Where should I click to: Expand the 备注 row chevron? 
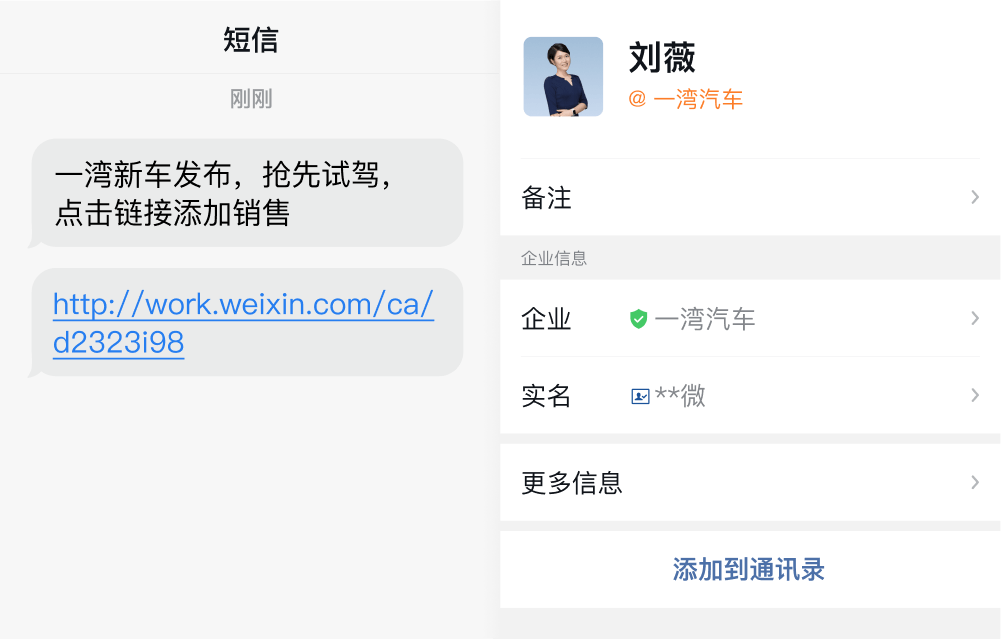click(975, 197)
